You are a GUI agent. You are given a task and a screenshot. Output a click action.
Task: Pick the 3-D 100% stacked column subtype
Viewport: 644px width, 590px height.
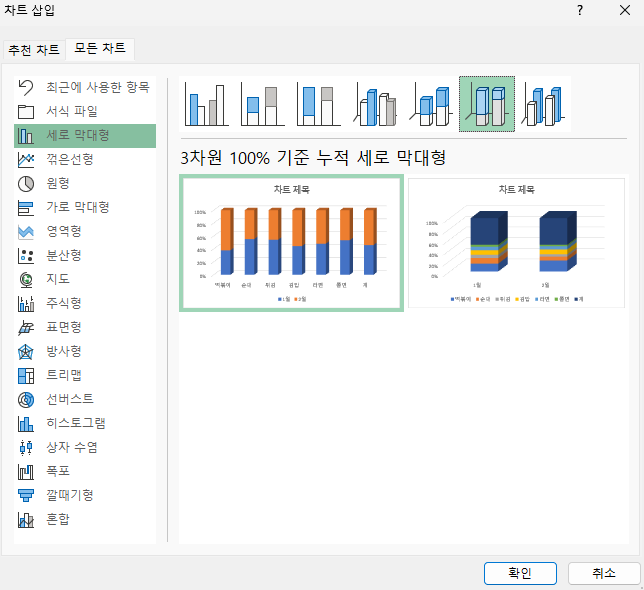coord(487,104)
